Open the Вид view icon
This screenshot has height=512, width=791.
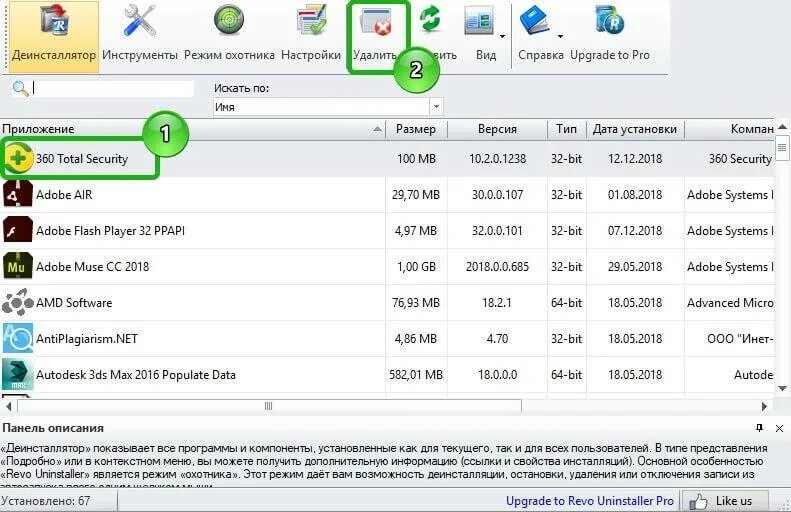pyautogui.click(x=479, y=23)
